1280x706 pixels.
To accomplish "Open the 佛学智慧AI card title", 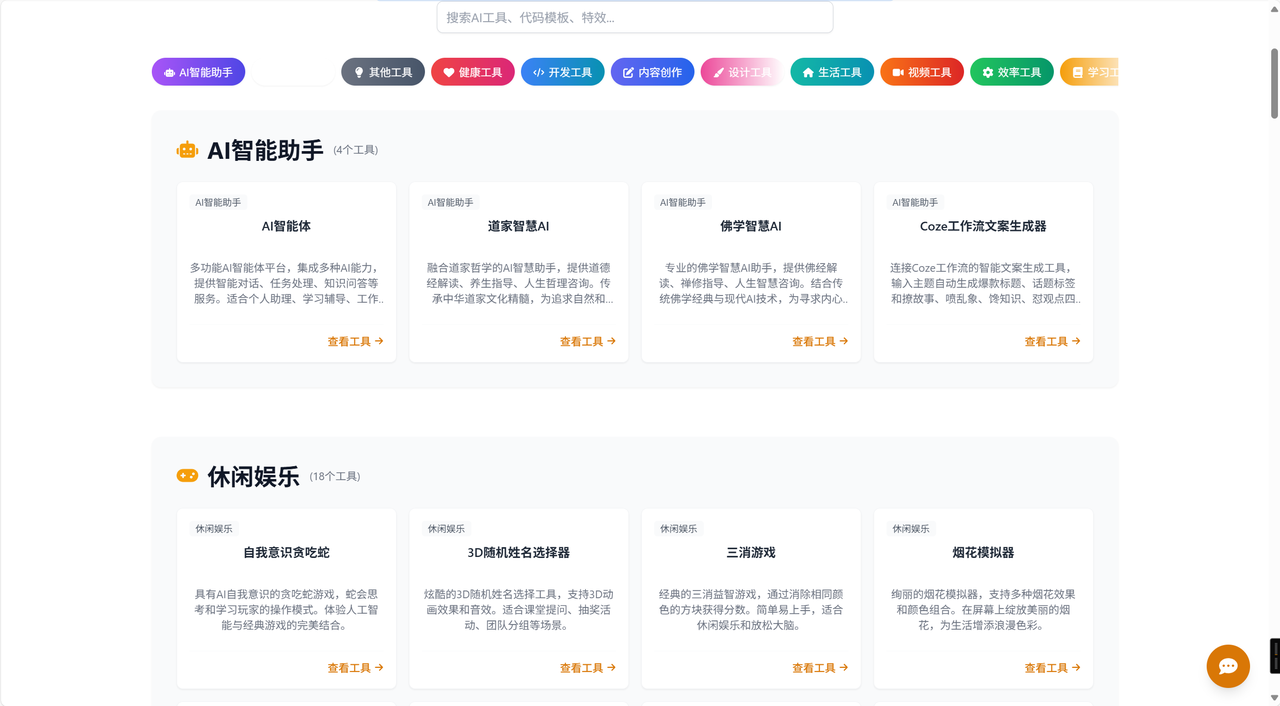I will [x=751, y=226].
